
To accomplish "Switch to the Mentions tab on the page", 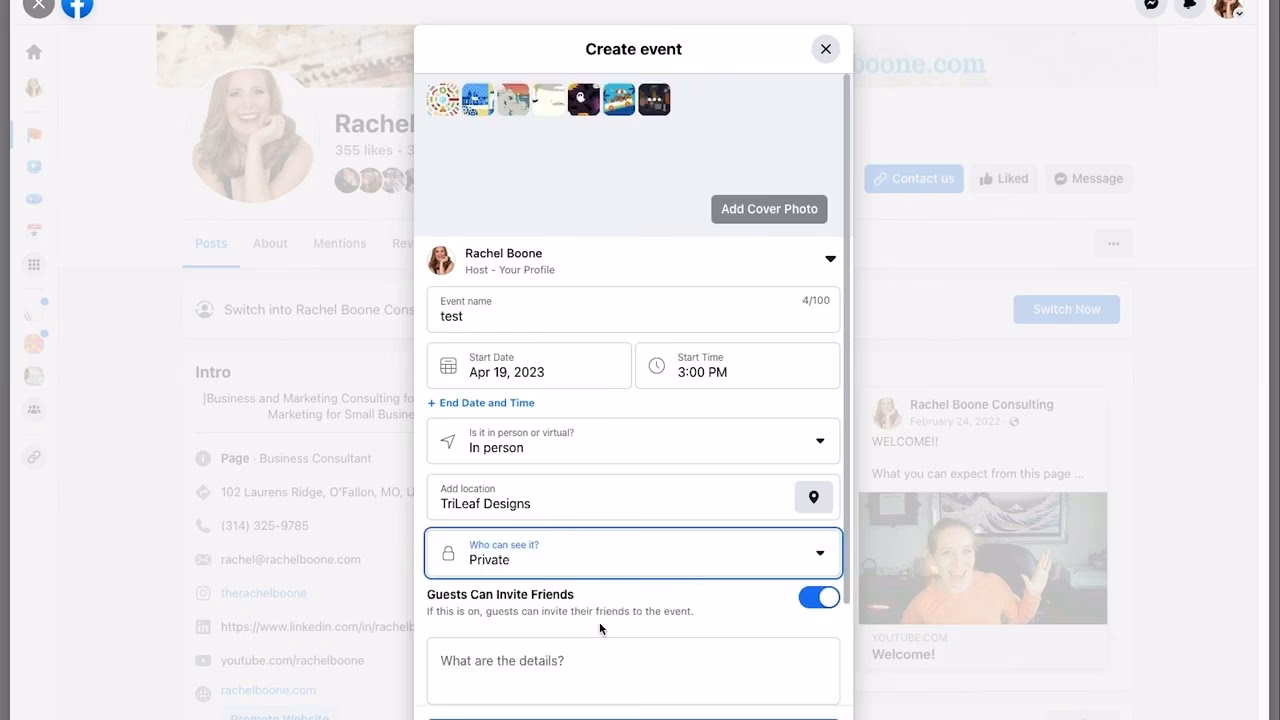I will tap(340, 243).
